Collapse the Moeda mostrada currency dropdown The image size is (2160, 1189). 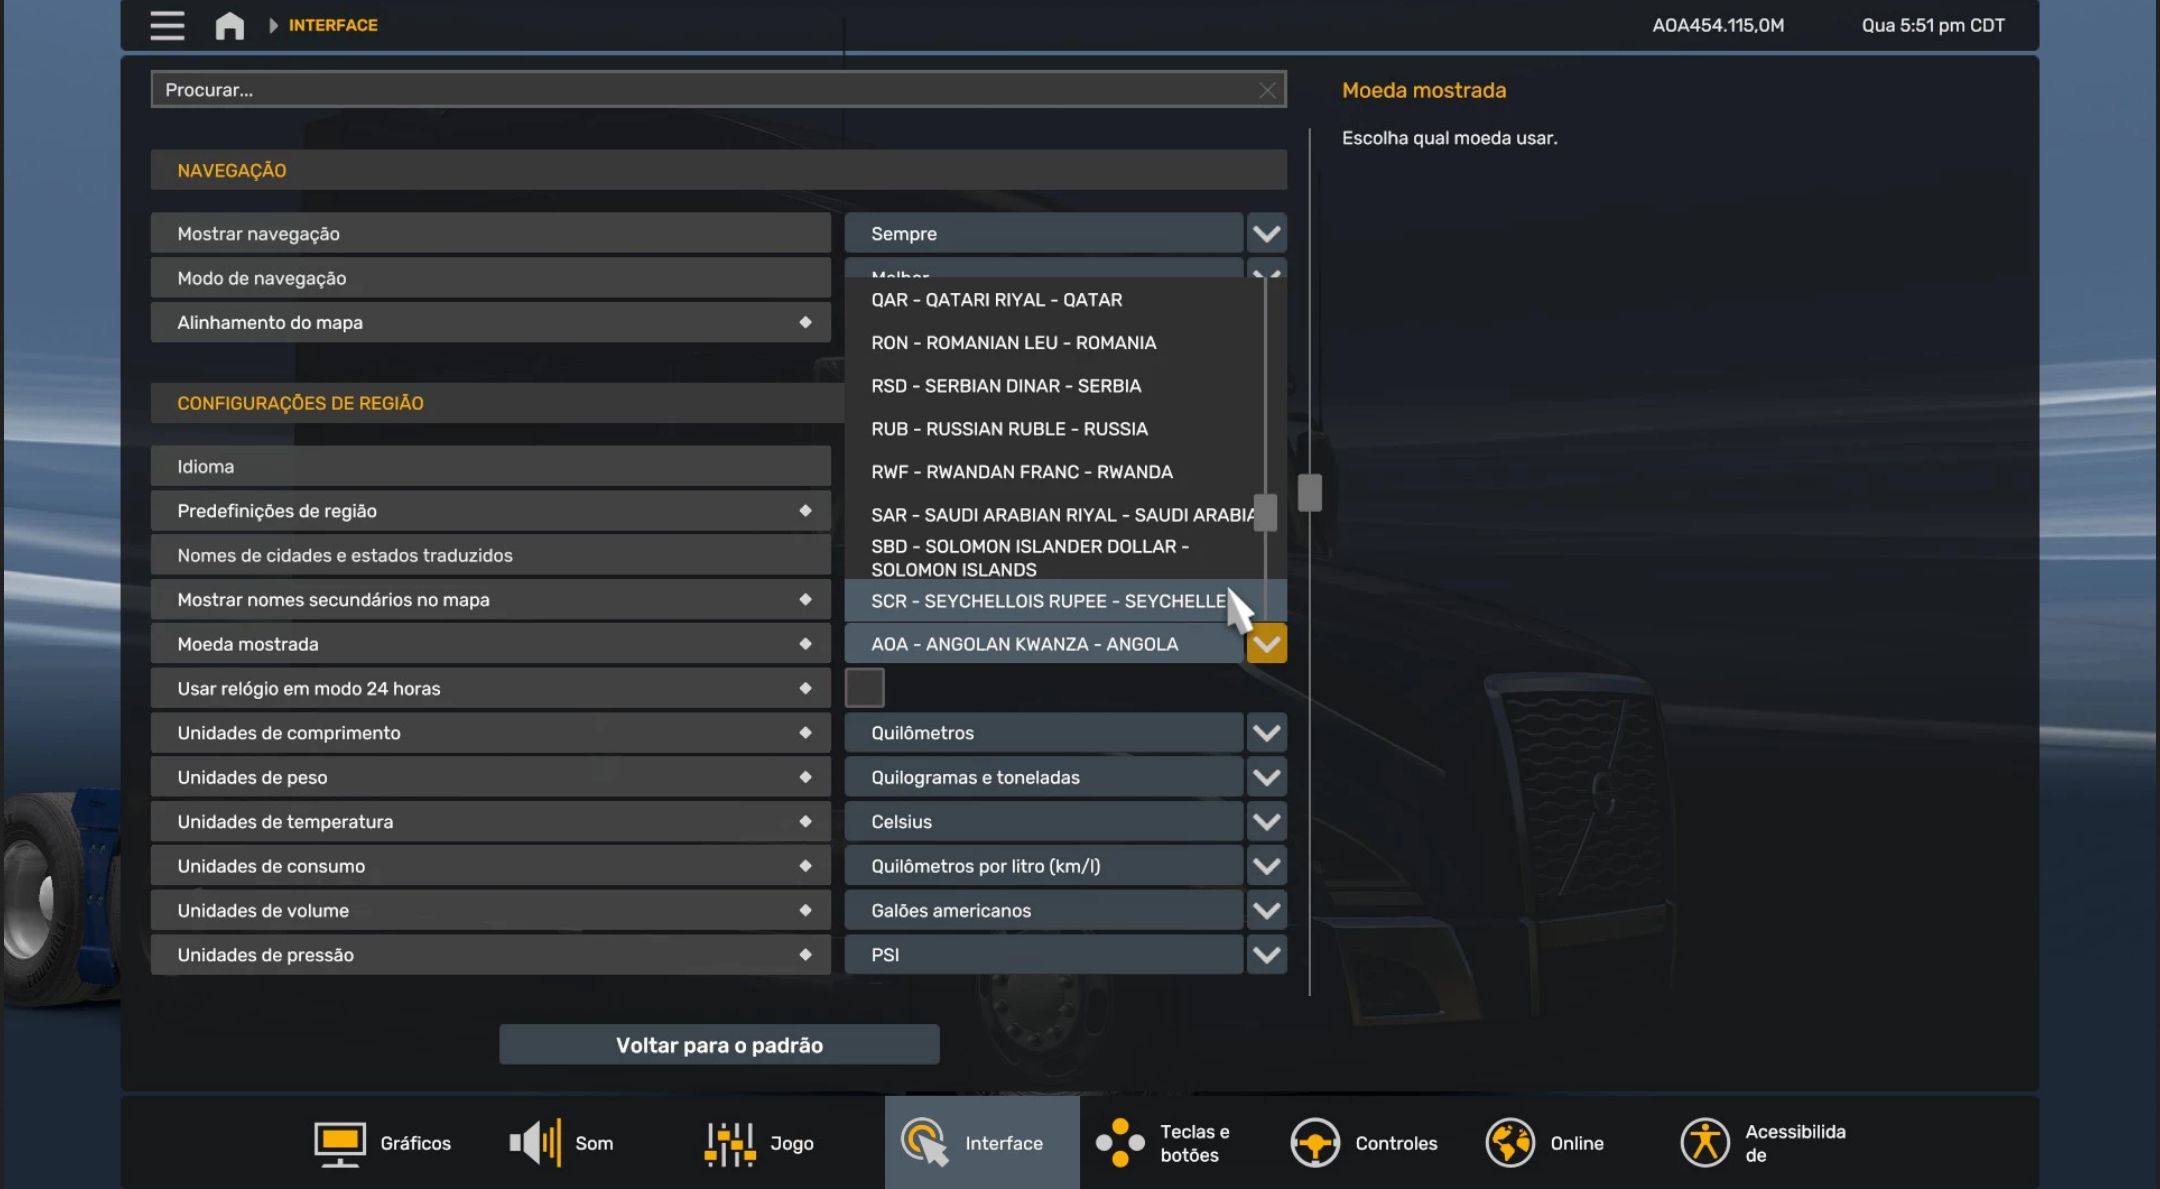[x=1266, y=644]
